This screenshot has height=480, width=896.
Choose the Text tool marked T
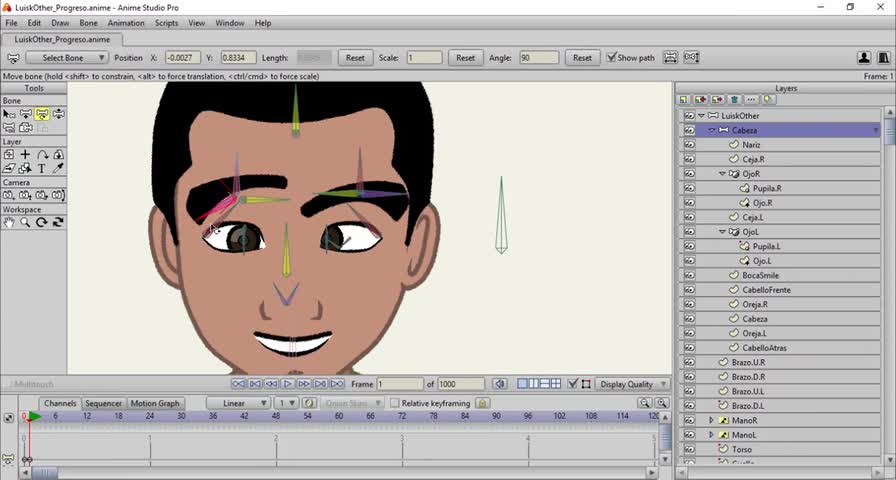(x=42, y=169)
